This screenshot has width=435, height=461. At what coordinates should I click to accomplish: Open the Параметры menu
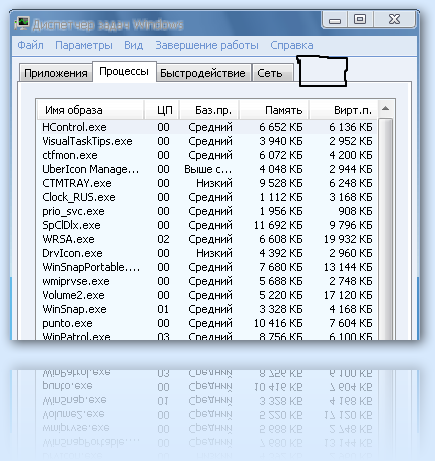coord(84,45)
